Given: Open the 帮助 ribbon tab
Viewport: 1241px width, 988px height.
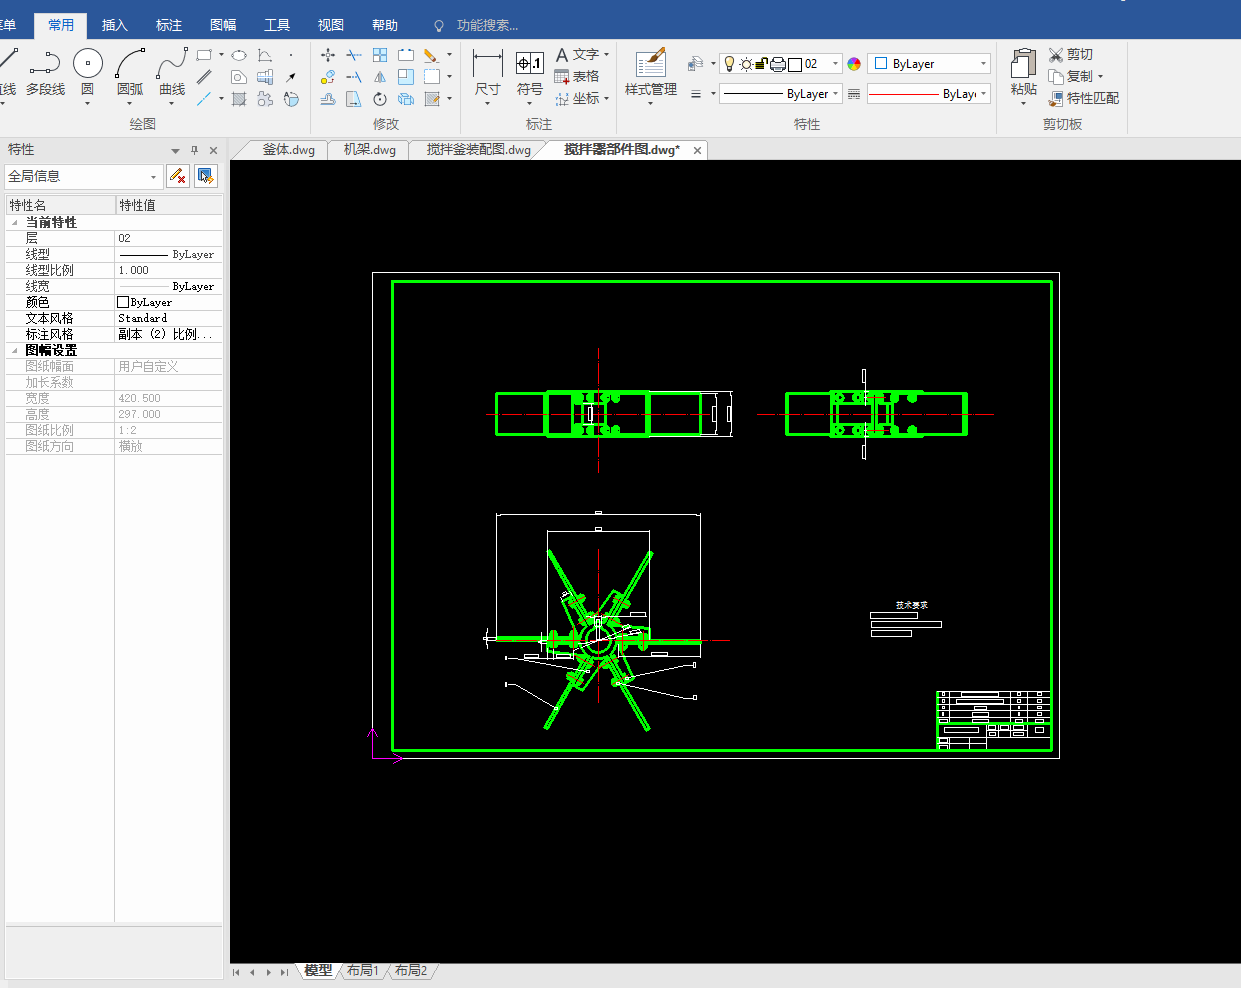Looking at the screenshot, I should pos(385,25).
